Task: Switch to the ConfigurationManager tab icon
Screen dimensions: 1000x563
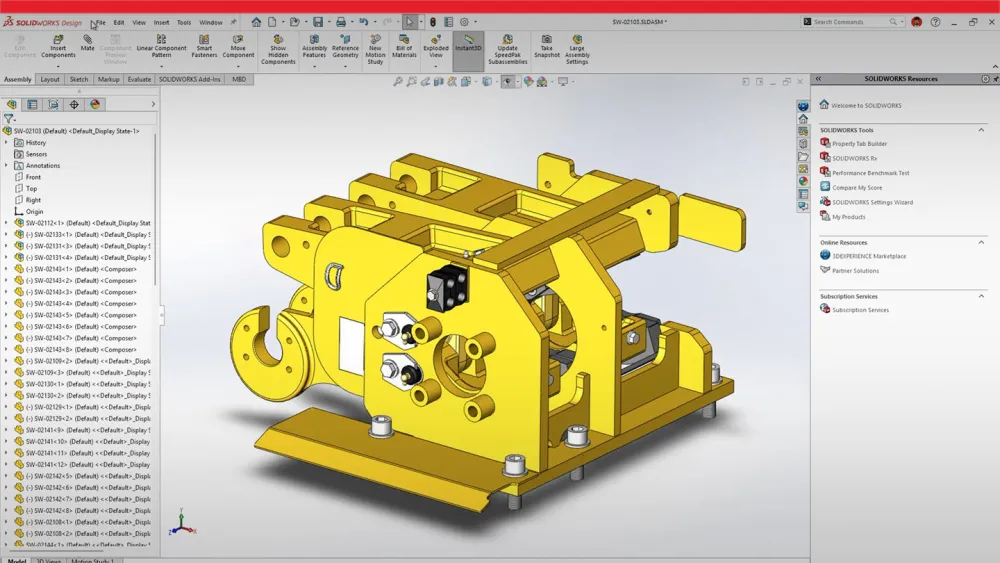Action: coord(54,104)
